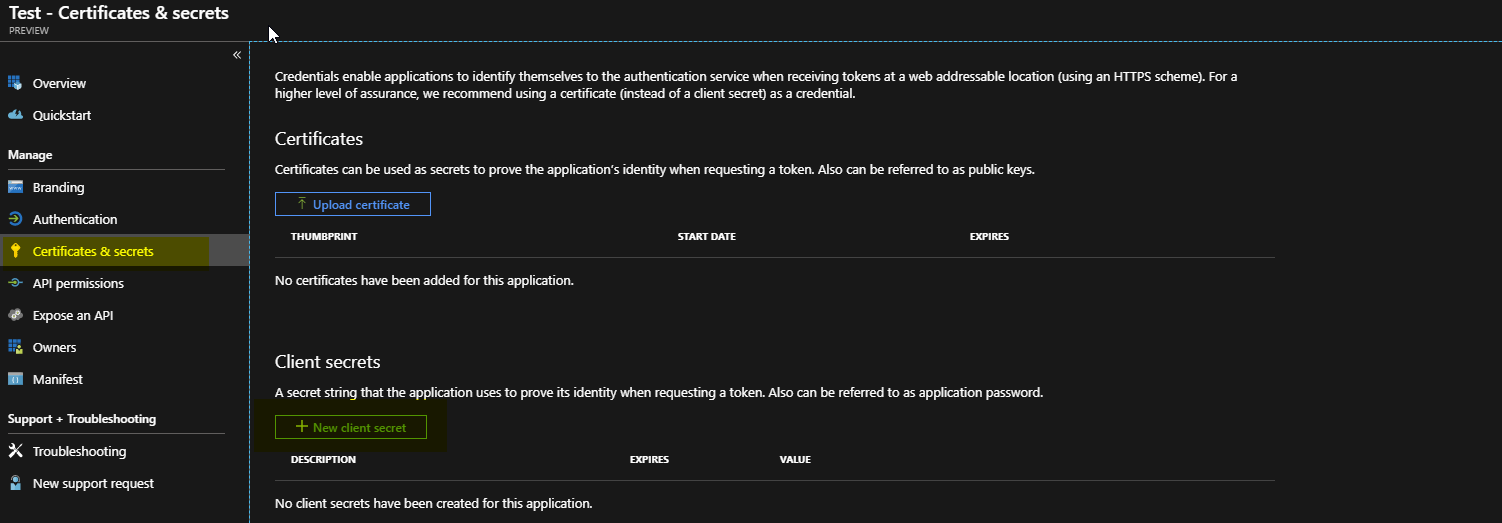Click the Expose an API icon
1502x523 pixels.
tap(15, 315)
